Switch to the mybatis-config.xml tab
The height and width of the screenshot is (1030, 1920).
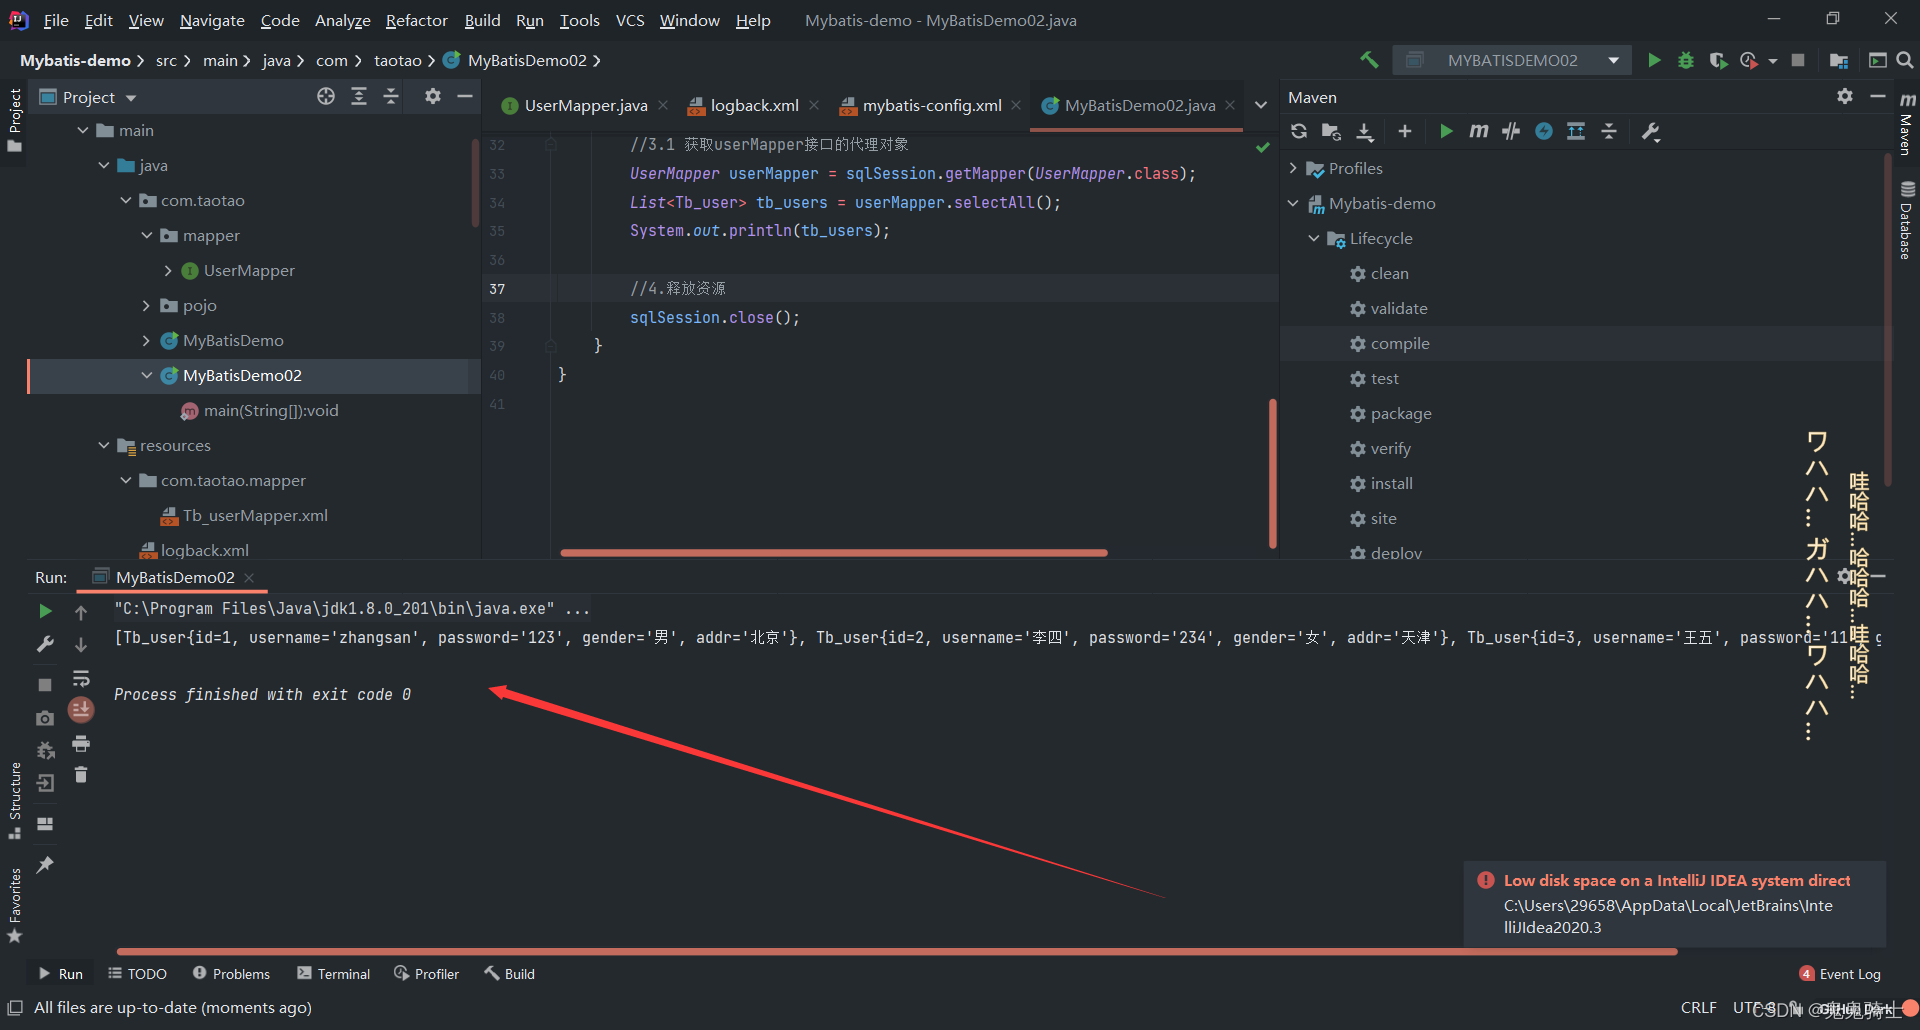[x=931, y=105]
